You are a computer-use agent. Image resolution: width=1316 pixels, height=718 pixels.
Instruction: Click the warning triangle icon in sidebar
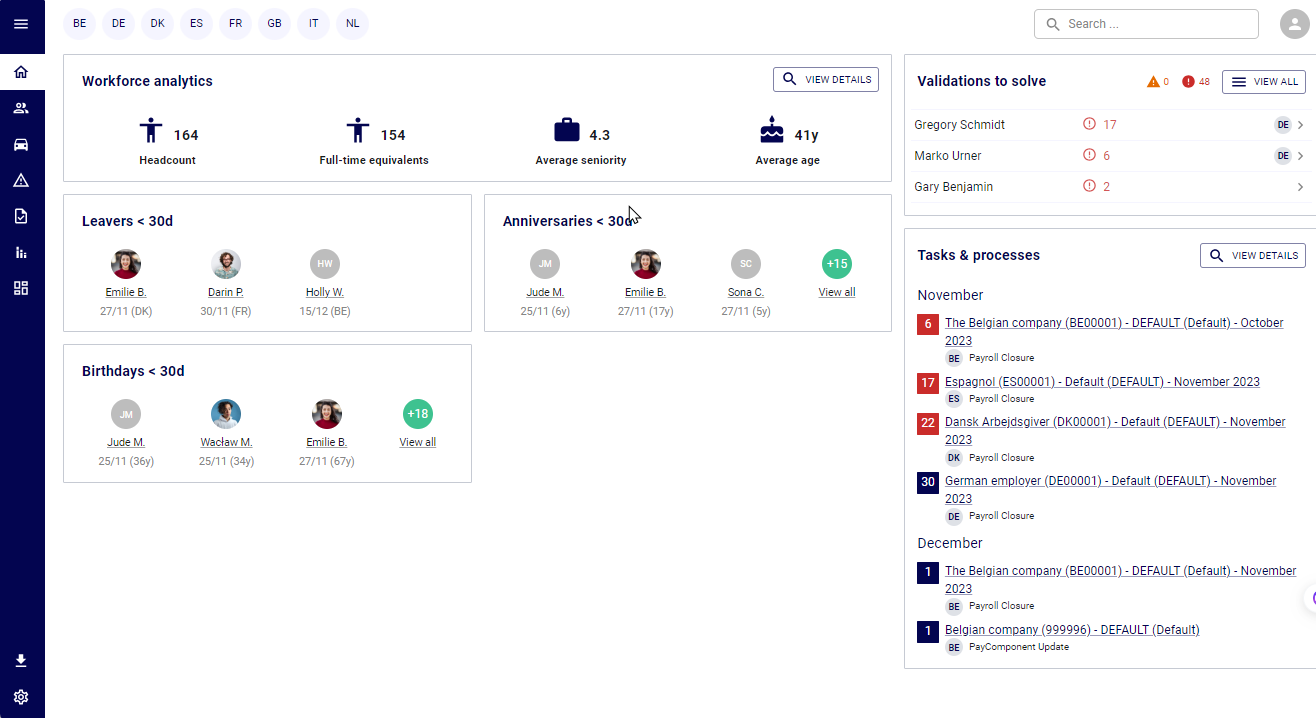click(x=21, y=180)
